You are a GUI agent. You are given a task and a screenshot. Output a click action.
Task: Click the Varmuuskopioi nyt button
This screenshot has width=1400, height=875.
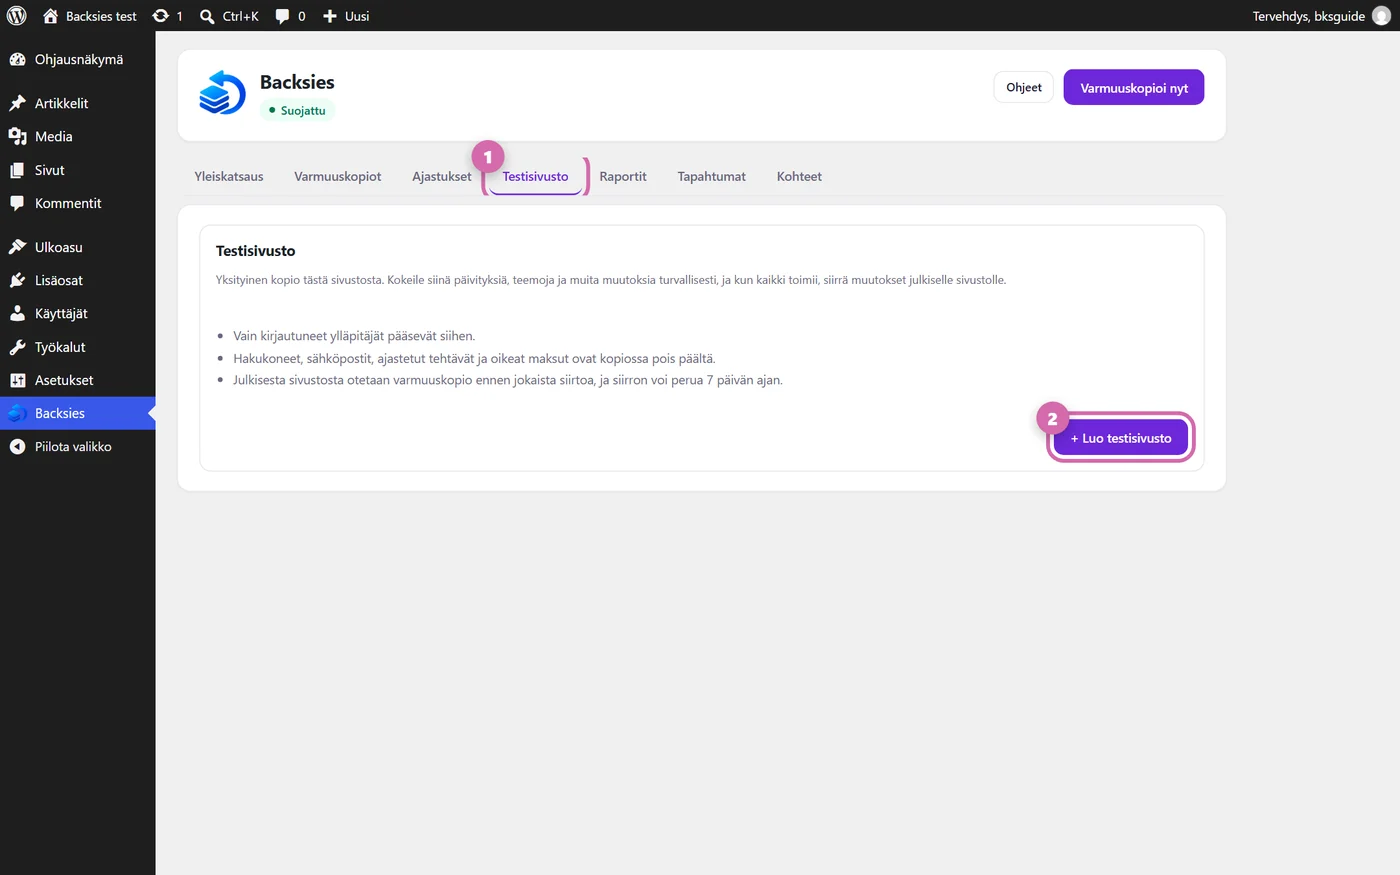coord(1134,87)
